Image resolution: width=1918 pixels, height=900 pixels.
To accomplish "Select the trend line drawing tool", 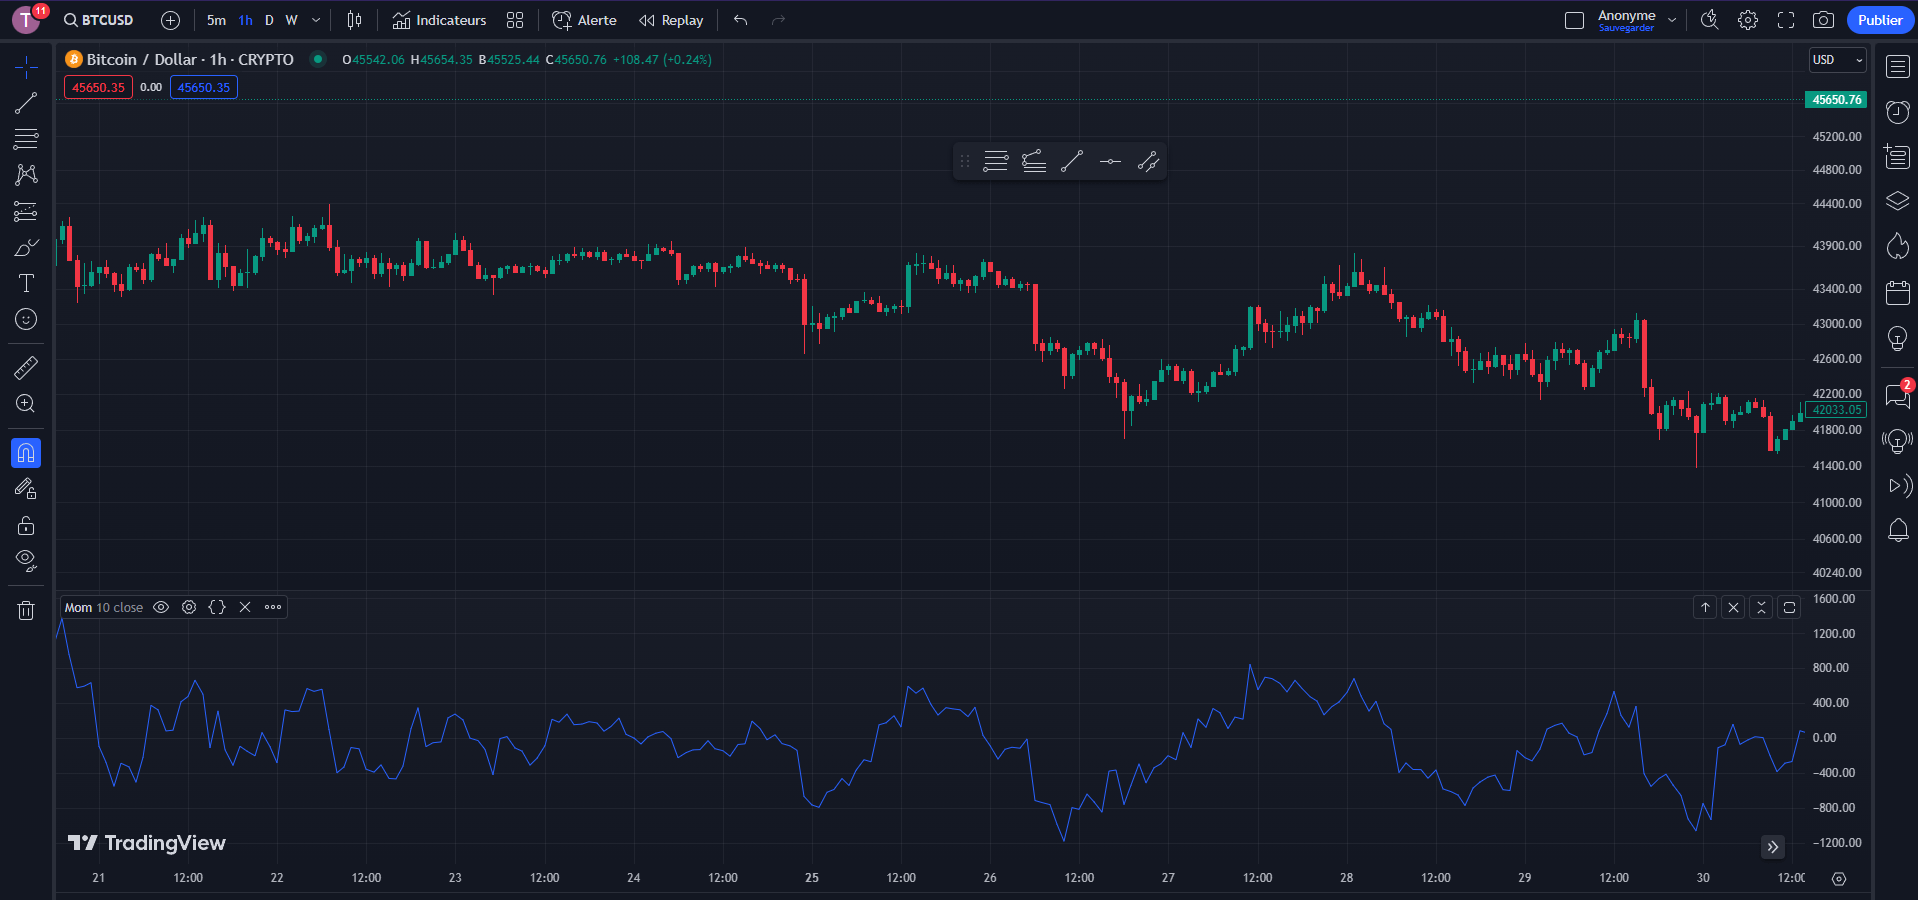I will (26, 102).
